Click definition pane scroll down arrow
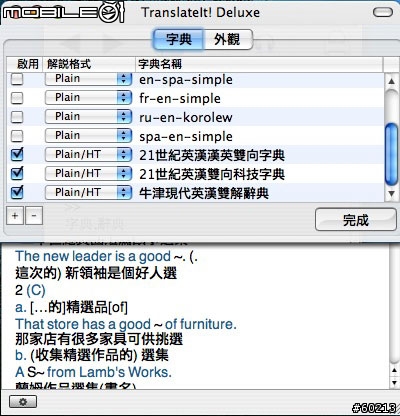Image resolution: width=400 pixels, height=416 pixels. point(394,382)
